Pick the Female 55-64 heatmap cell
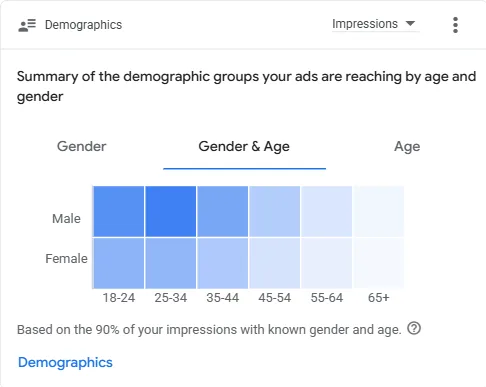Screen dimensions: 486x387 pos(327,263)
